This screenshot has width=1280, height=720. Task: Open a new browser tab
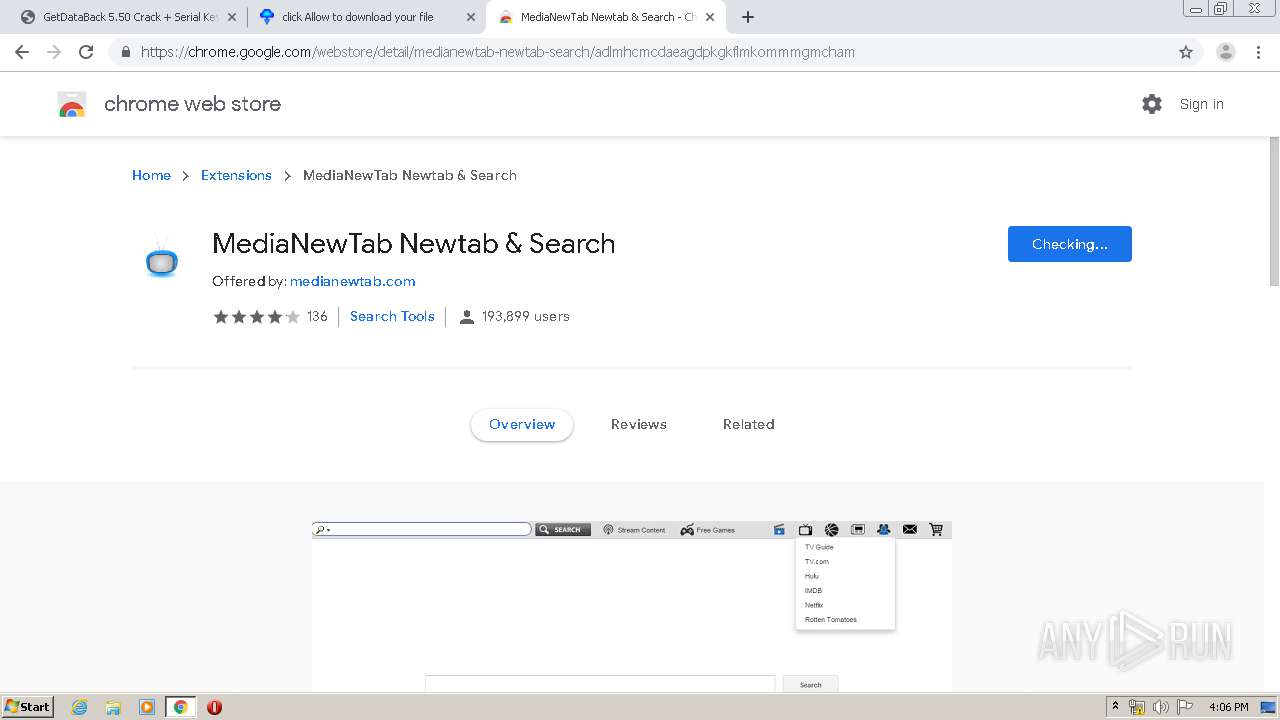coord(748,17)
